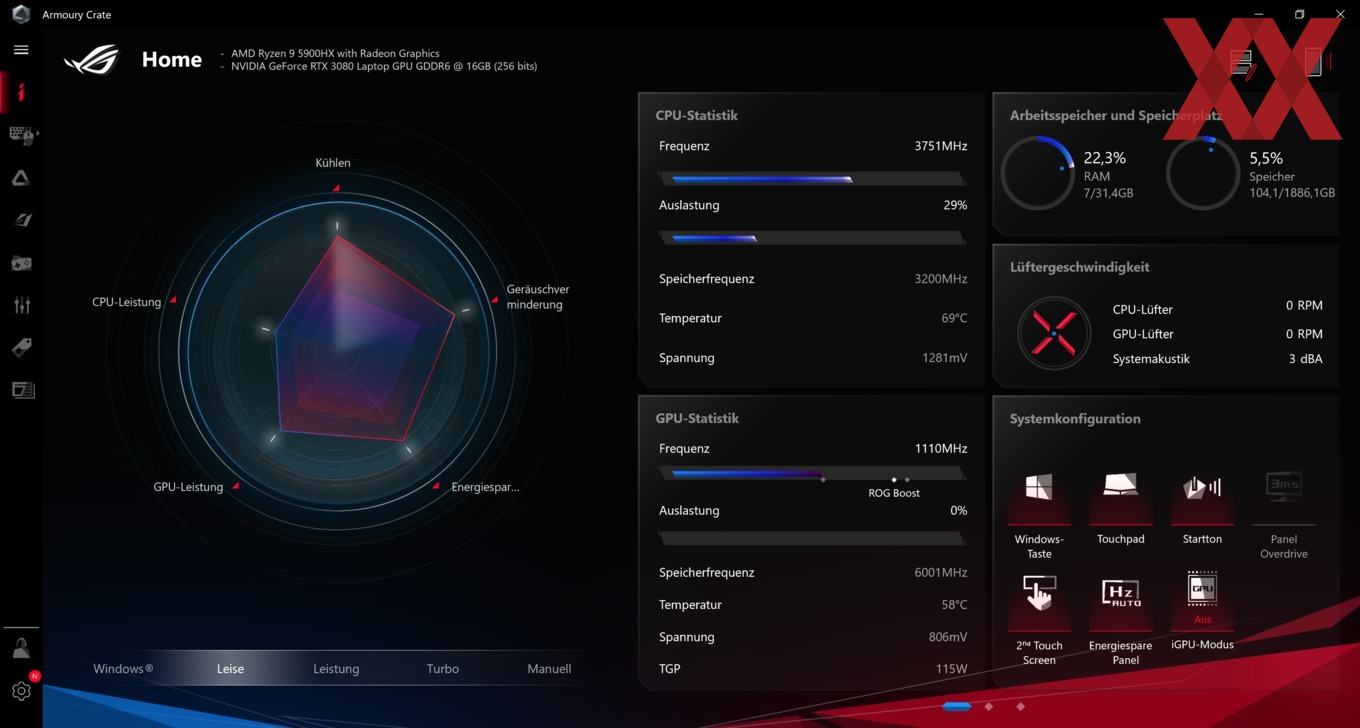Image resolution: width=1360 pixels, height=728 pixels.
Task: Click the Lüftergeschwindigkeit panel heading
Action: click(x=1079, y=267)
